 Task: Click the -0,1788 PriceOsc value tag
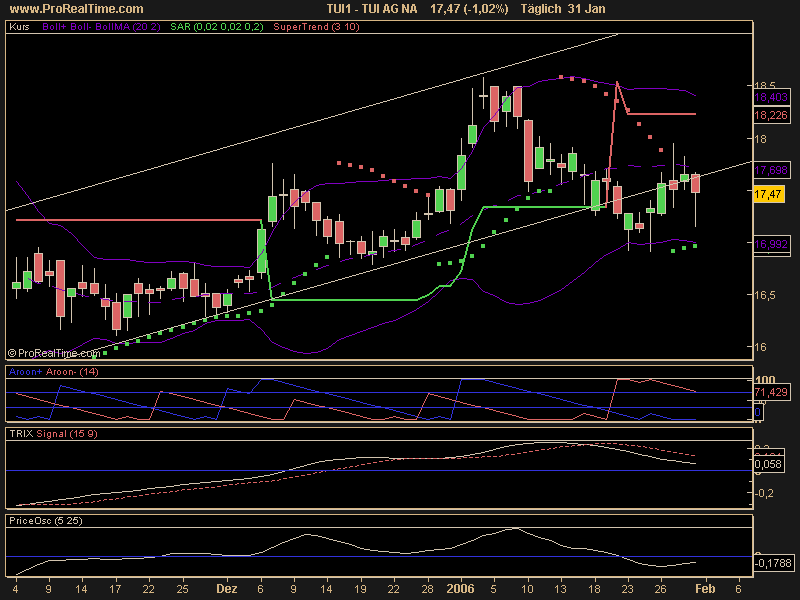pos(773,563)
